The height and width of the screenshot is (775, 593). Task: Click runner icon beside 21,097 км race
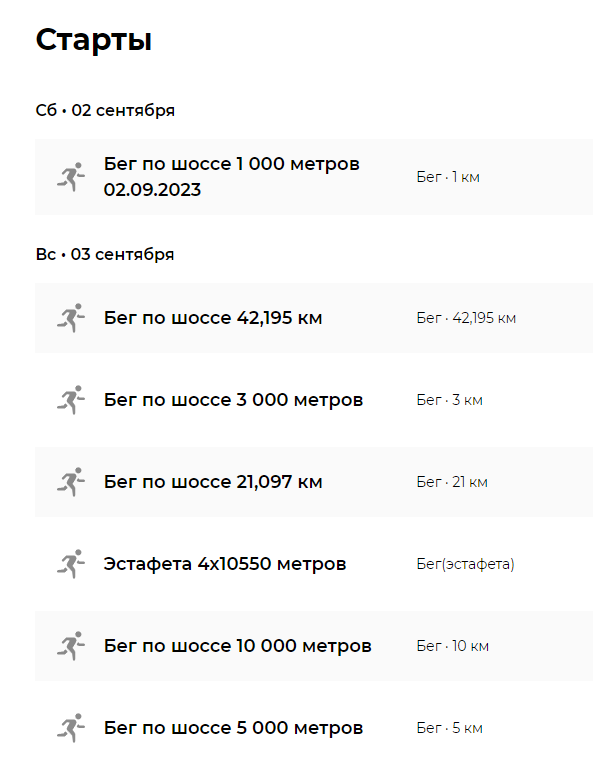(x=71, y=482)
